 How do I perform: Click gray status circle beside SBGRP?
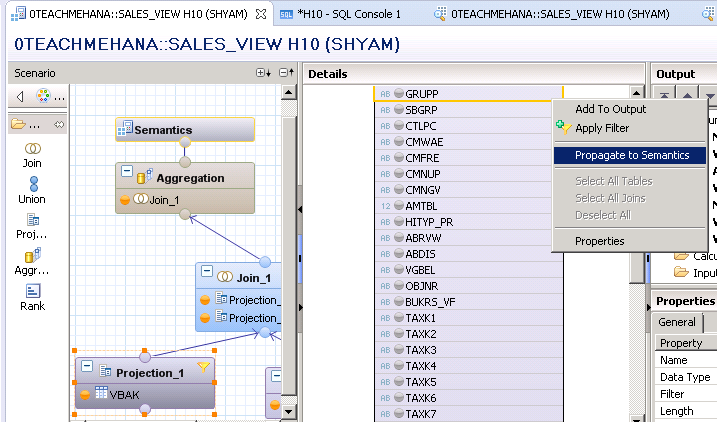(x=398, y=110)
